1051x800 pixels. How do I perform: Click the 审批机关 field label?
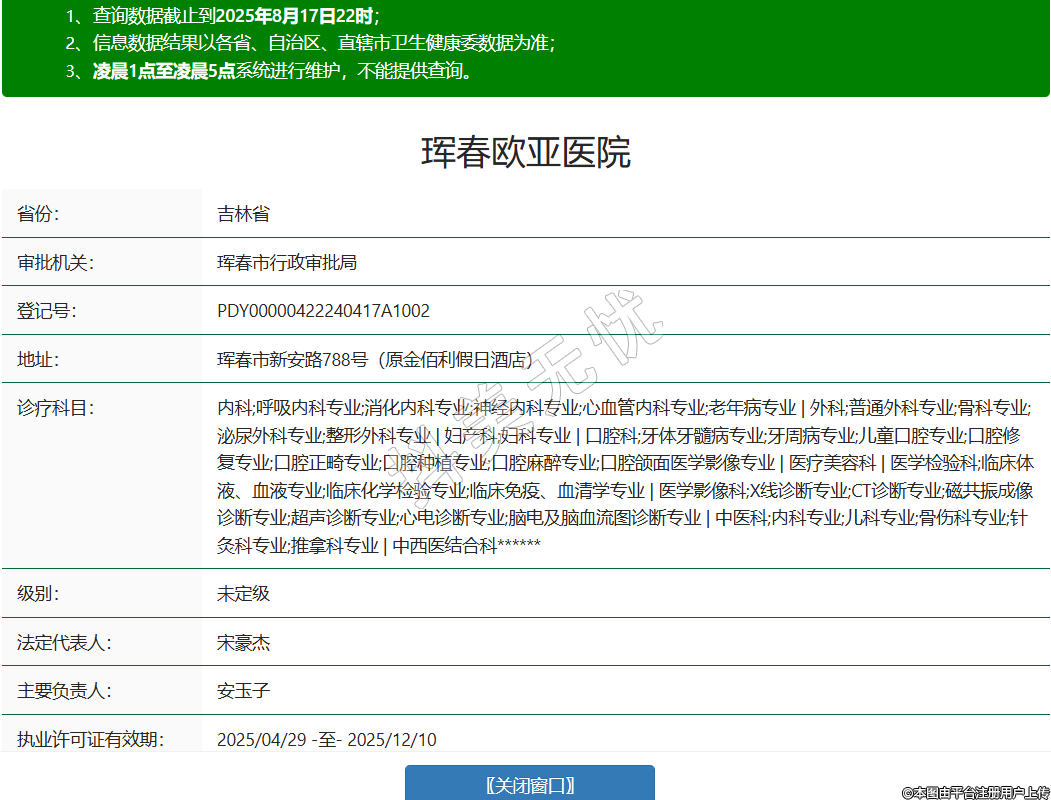(55, 263)
